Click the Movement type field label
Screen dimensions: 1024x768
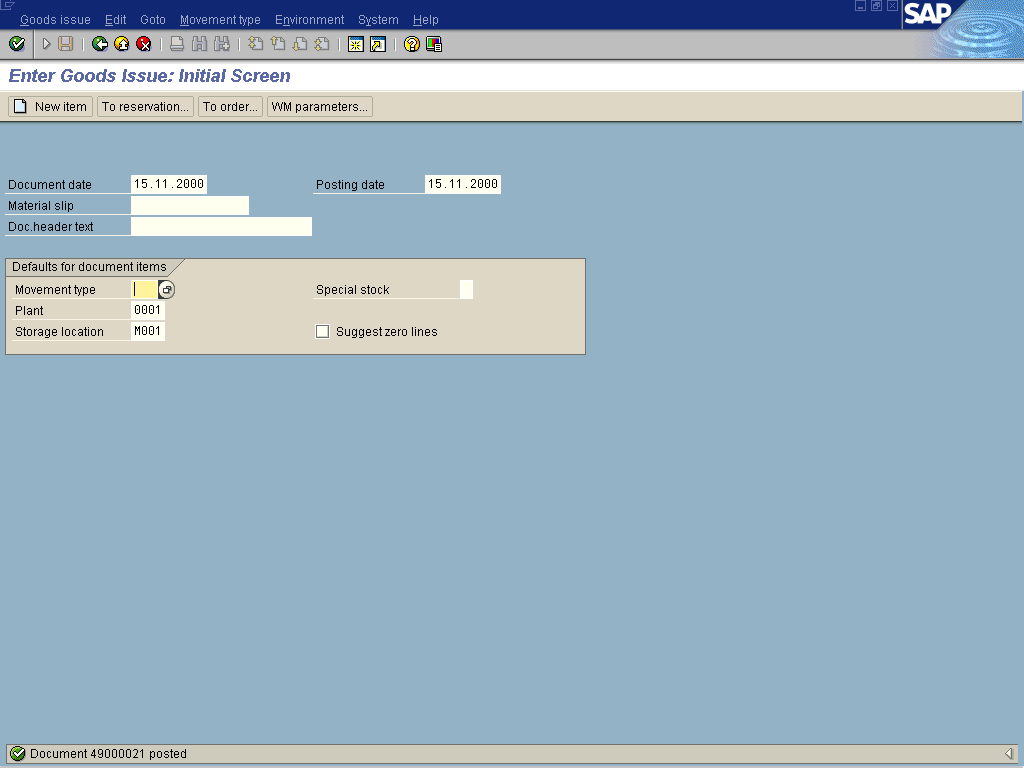tap(56, 289)
